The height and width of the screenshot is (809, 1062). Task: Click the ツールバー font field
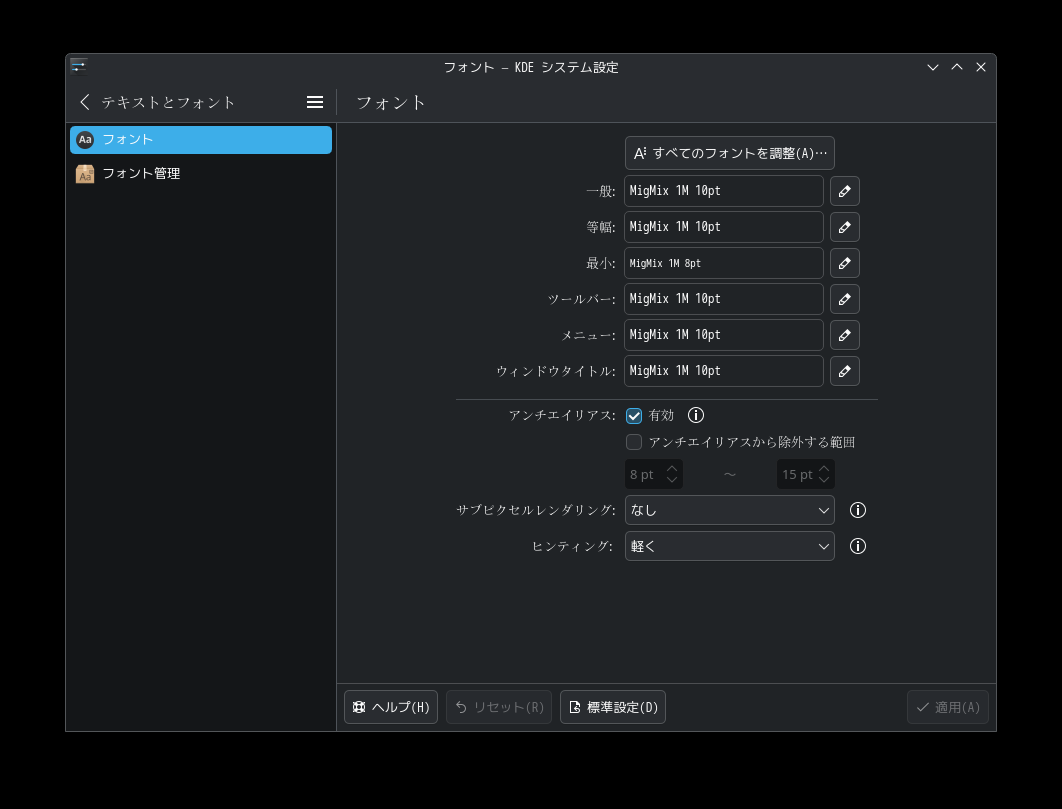coord(723,299)
